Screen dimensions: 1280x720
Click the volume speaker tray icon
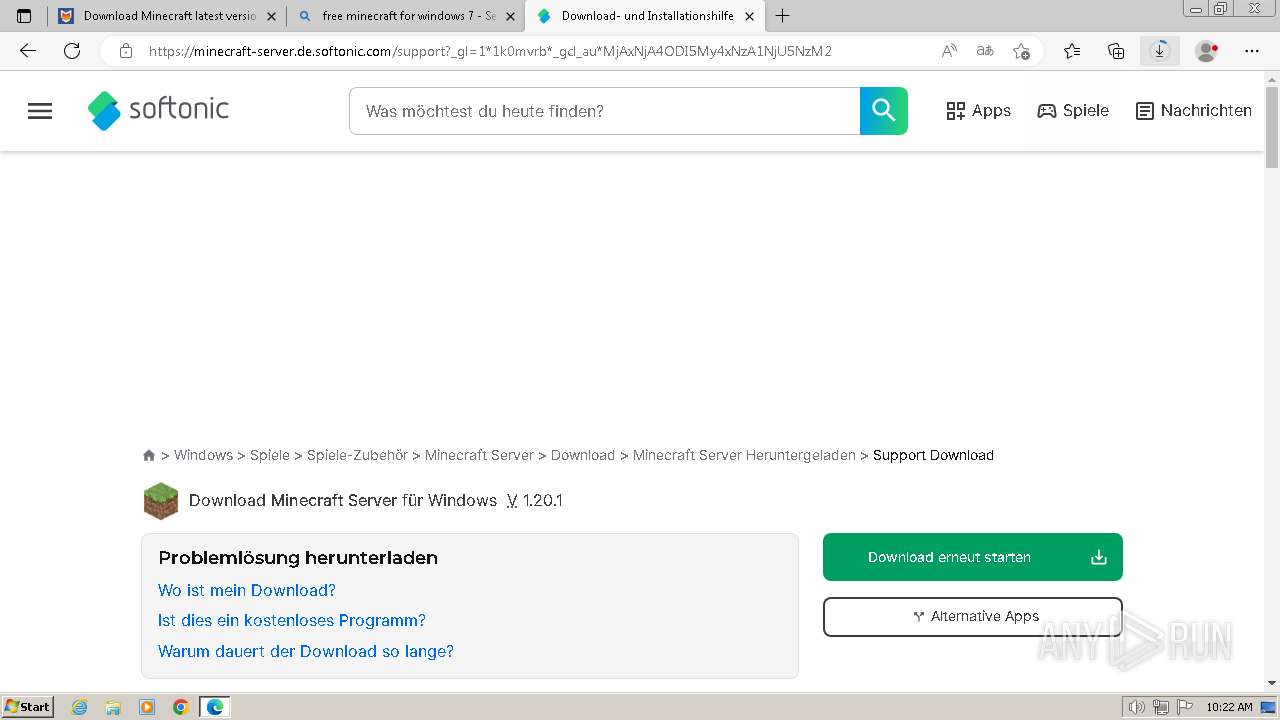click(x=1136, y=707)
